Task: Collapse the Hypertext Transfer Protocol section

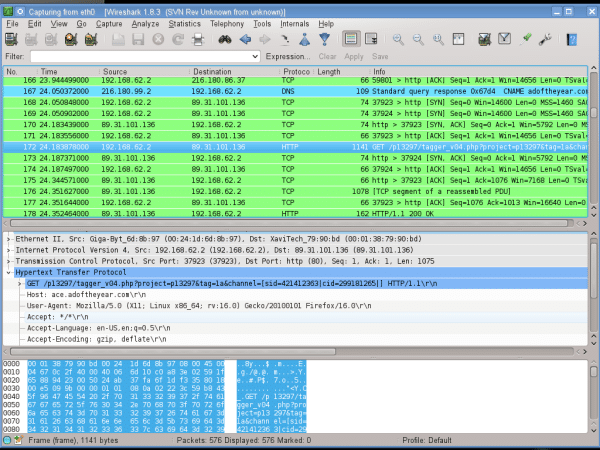Action: [8, 272]
